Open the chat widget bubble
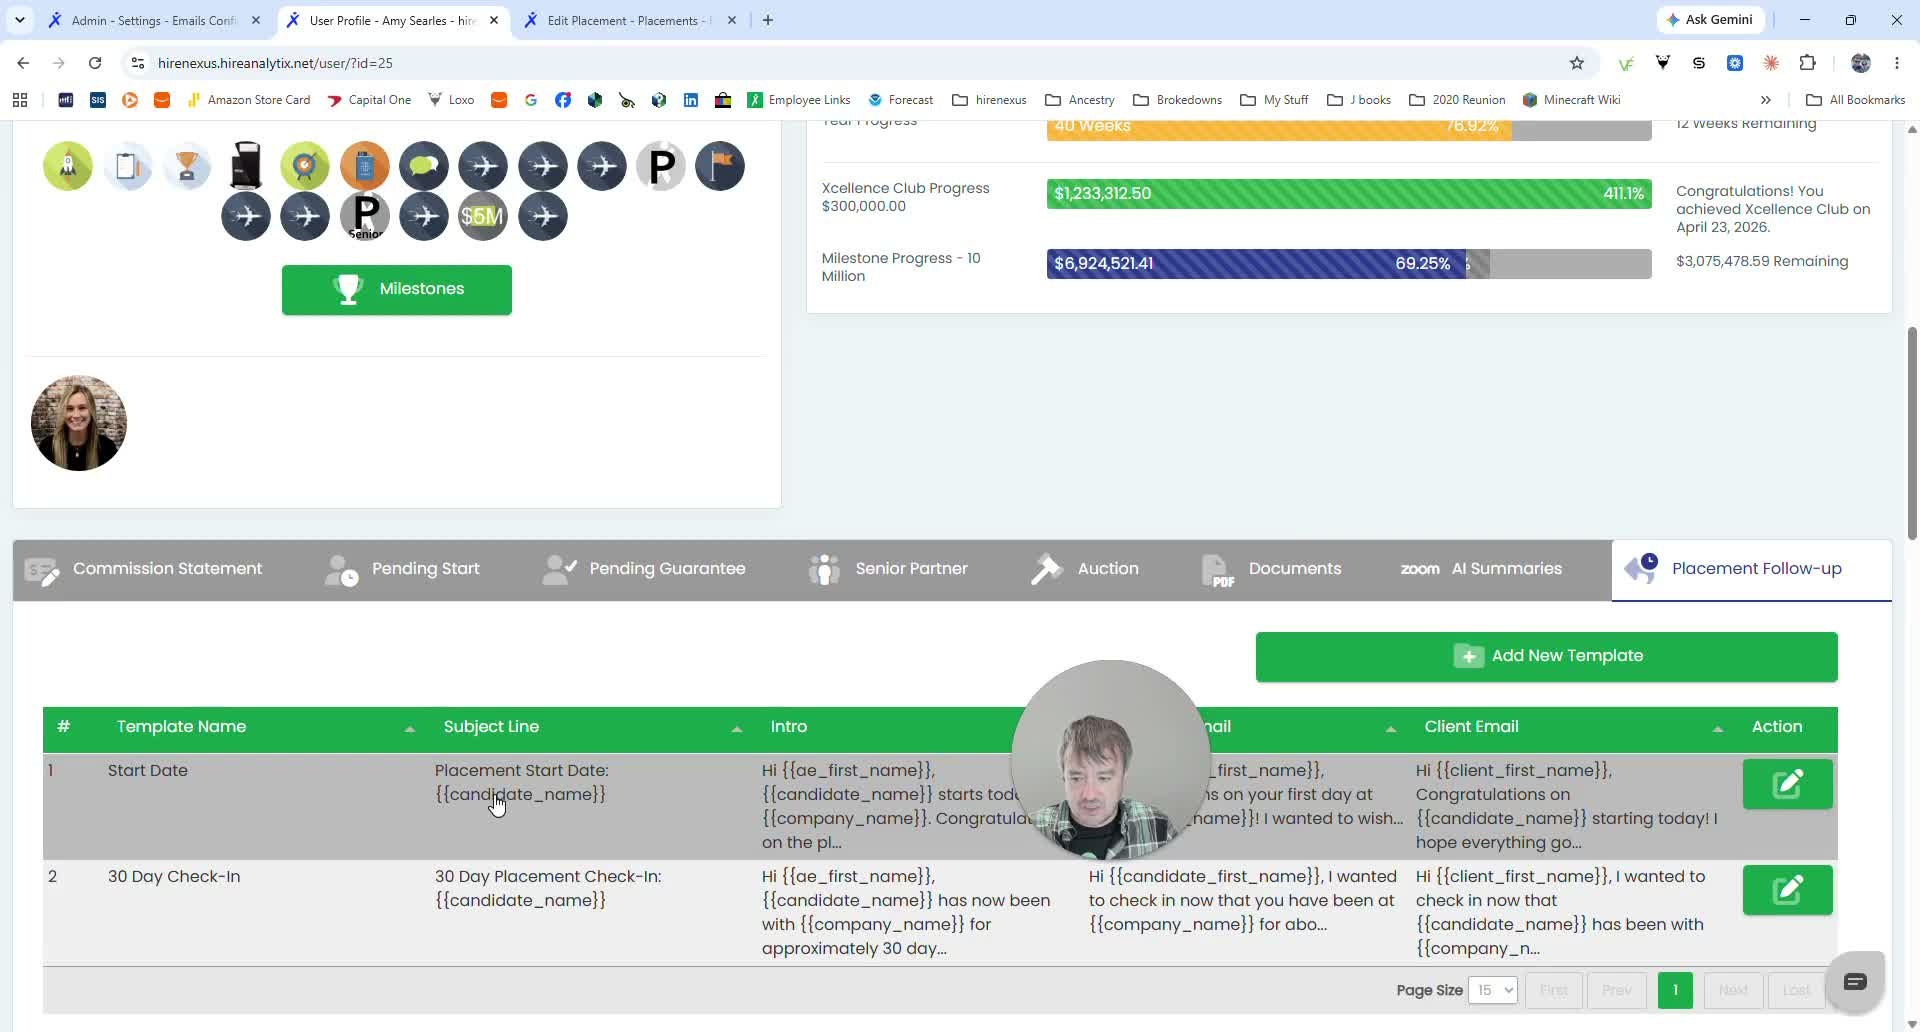The width and height of the screenshot is (1920, 1032). point(1855,982)
